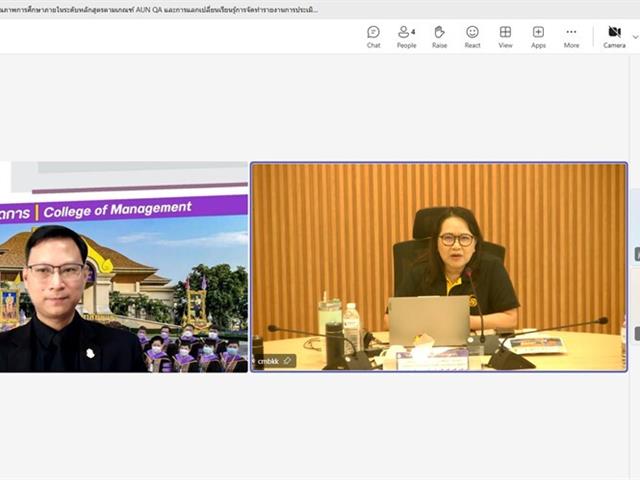Viewport: 640px width, 480px height.
Task: Open the React emoji menu
Action: [x=472, y=36]
